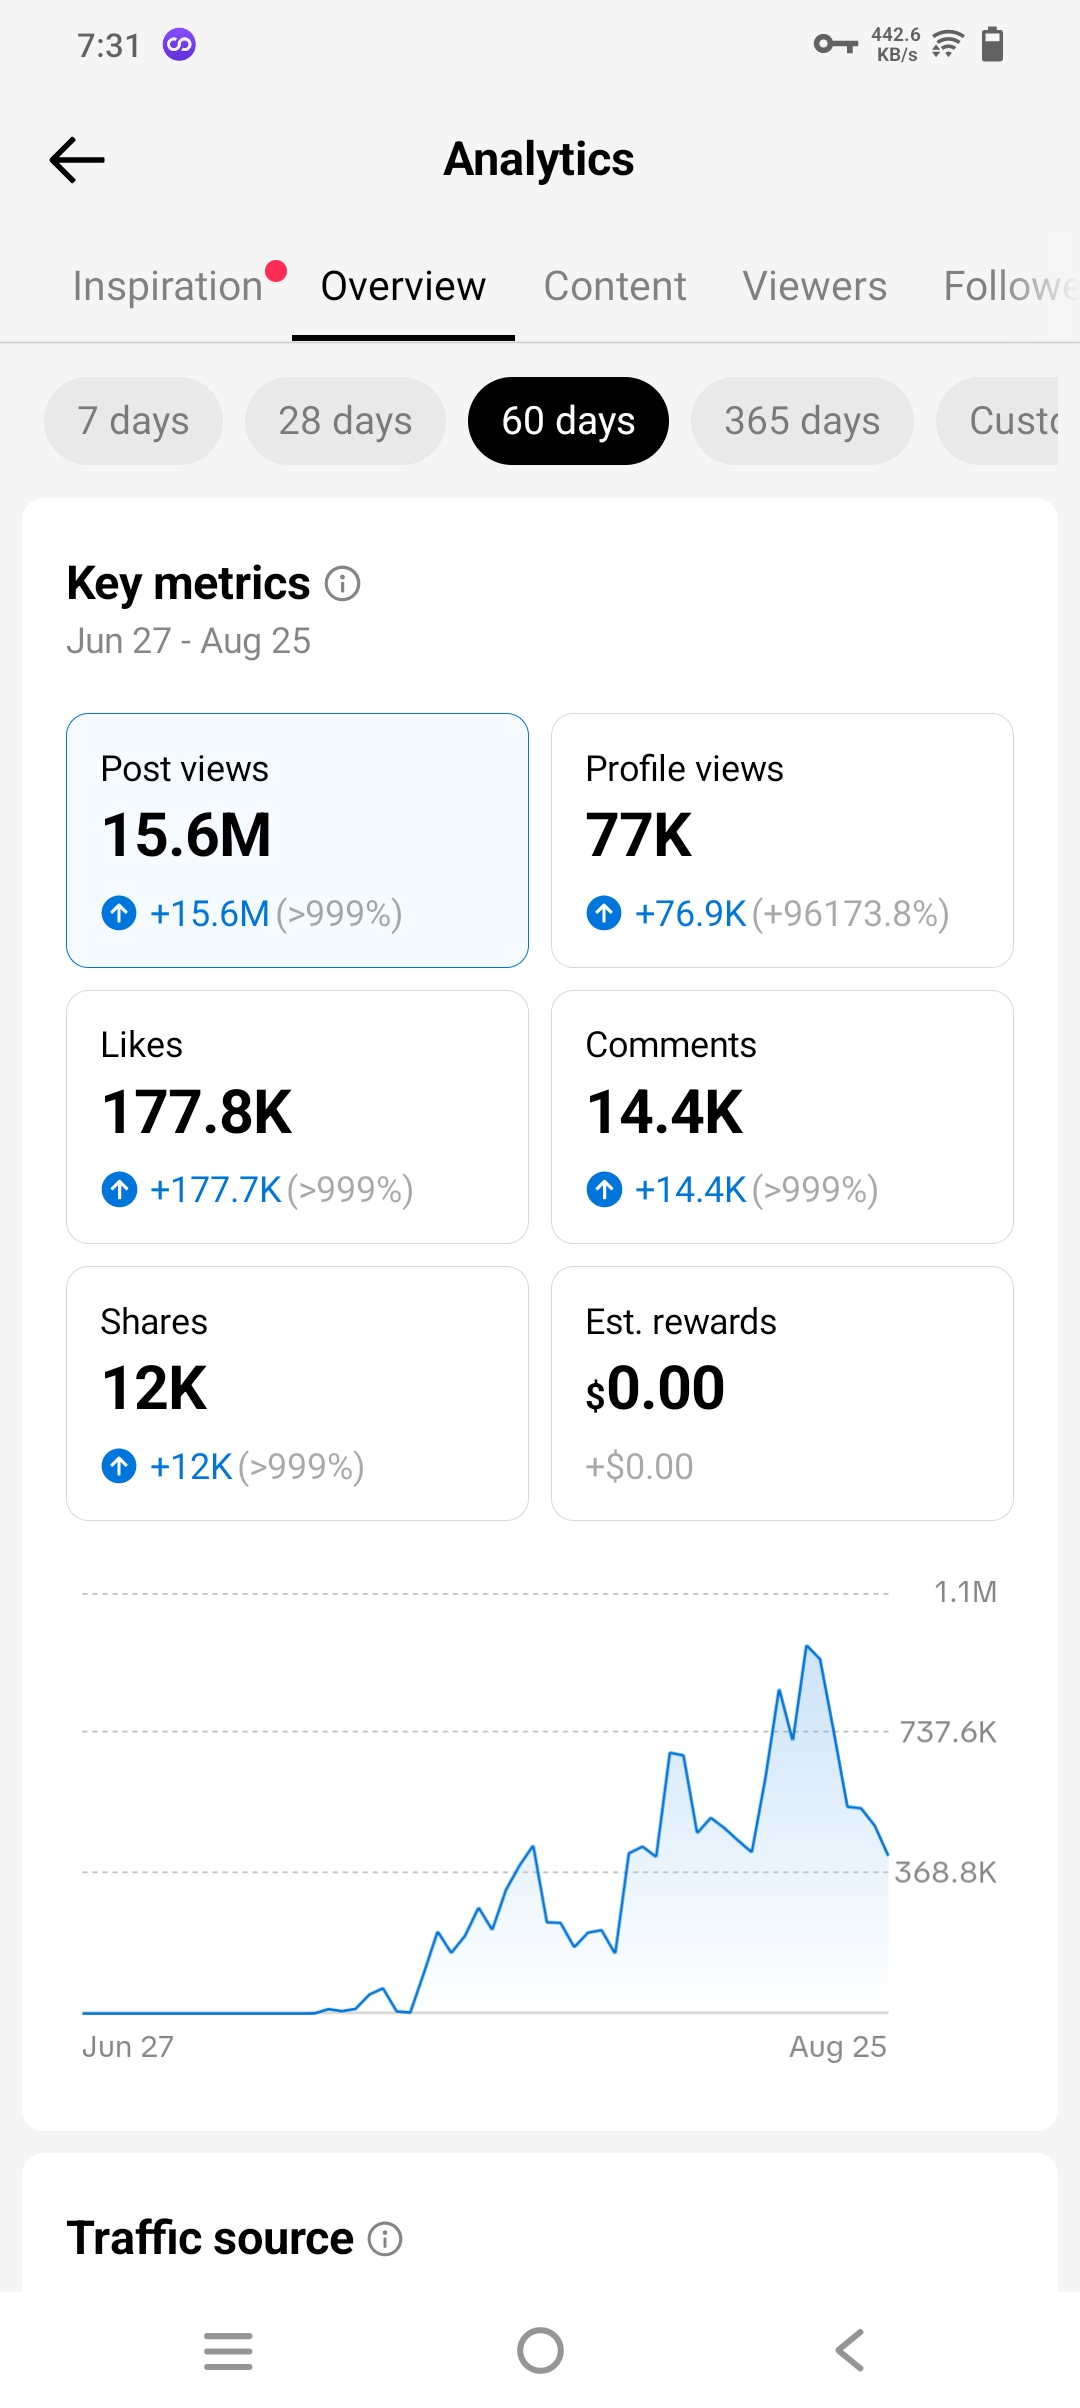Tap the Android system back chevron
Viewport: 1080px width, 2408px height.
click(x=850, y=2350)
